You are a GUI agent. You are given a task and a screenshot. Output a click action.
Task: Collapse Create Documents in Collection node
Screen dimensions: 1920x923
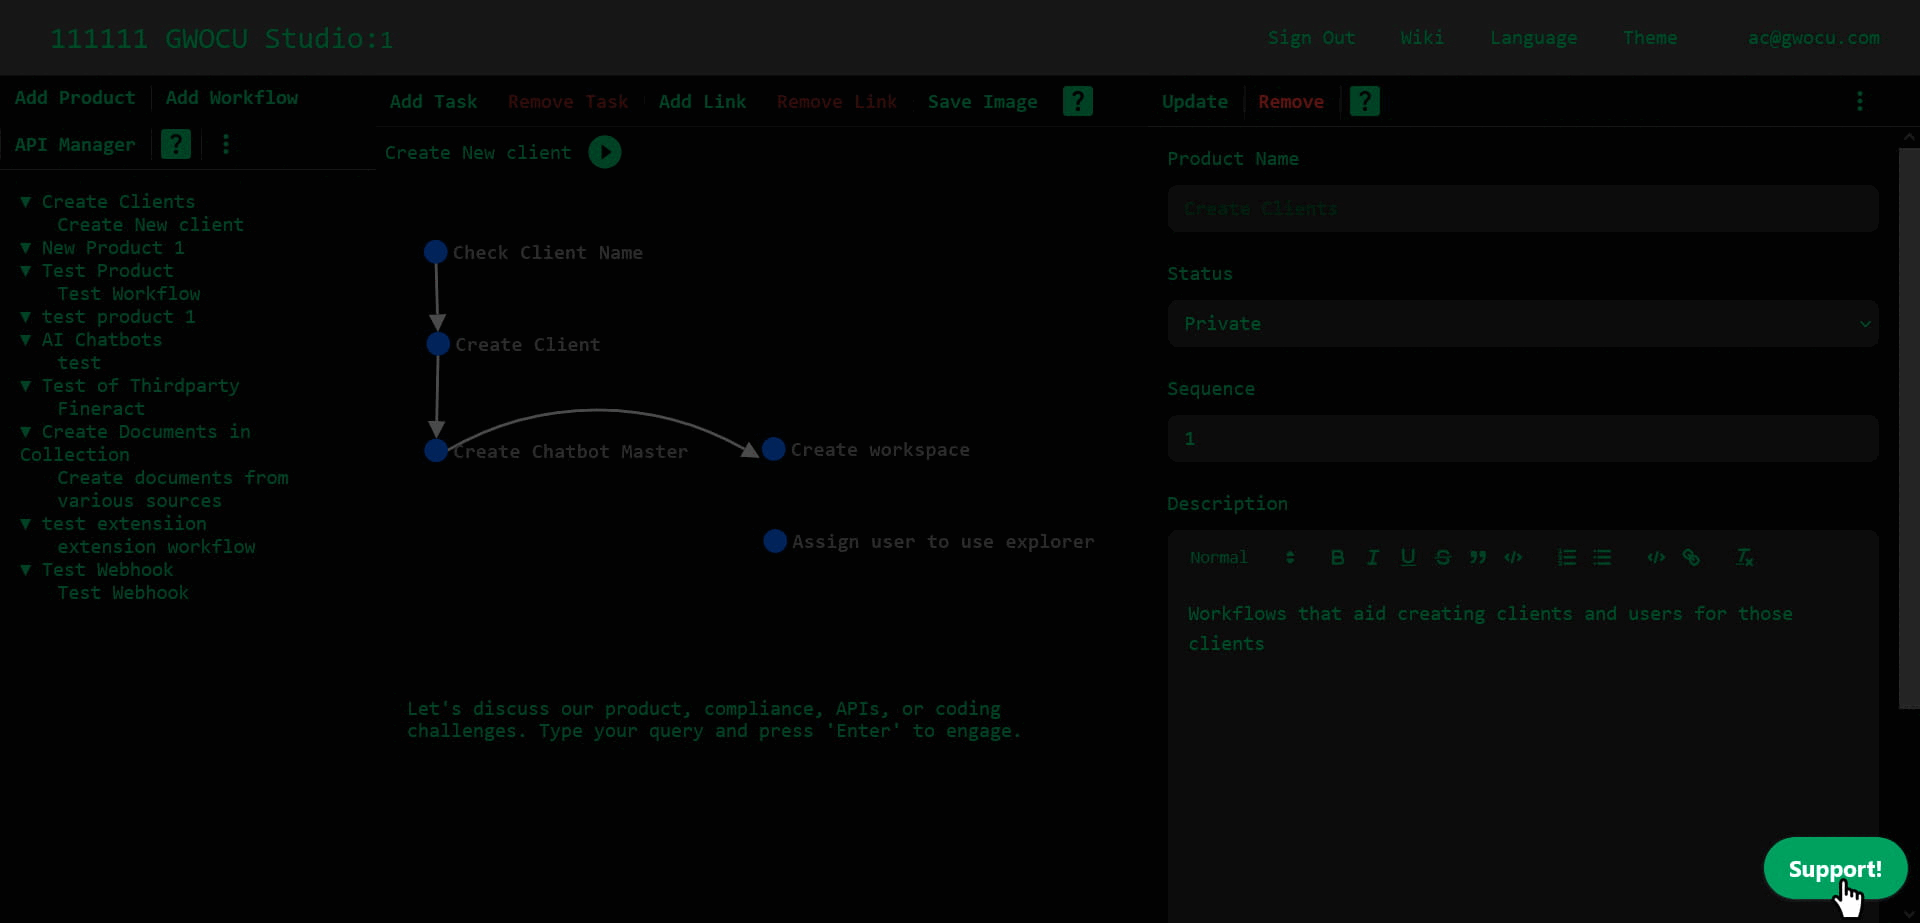pyautogui.click(x=26, y=432)
